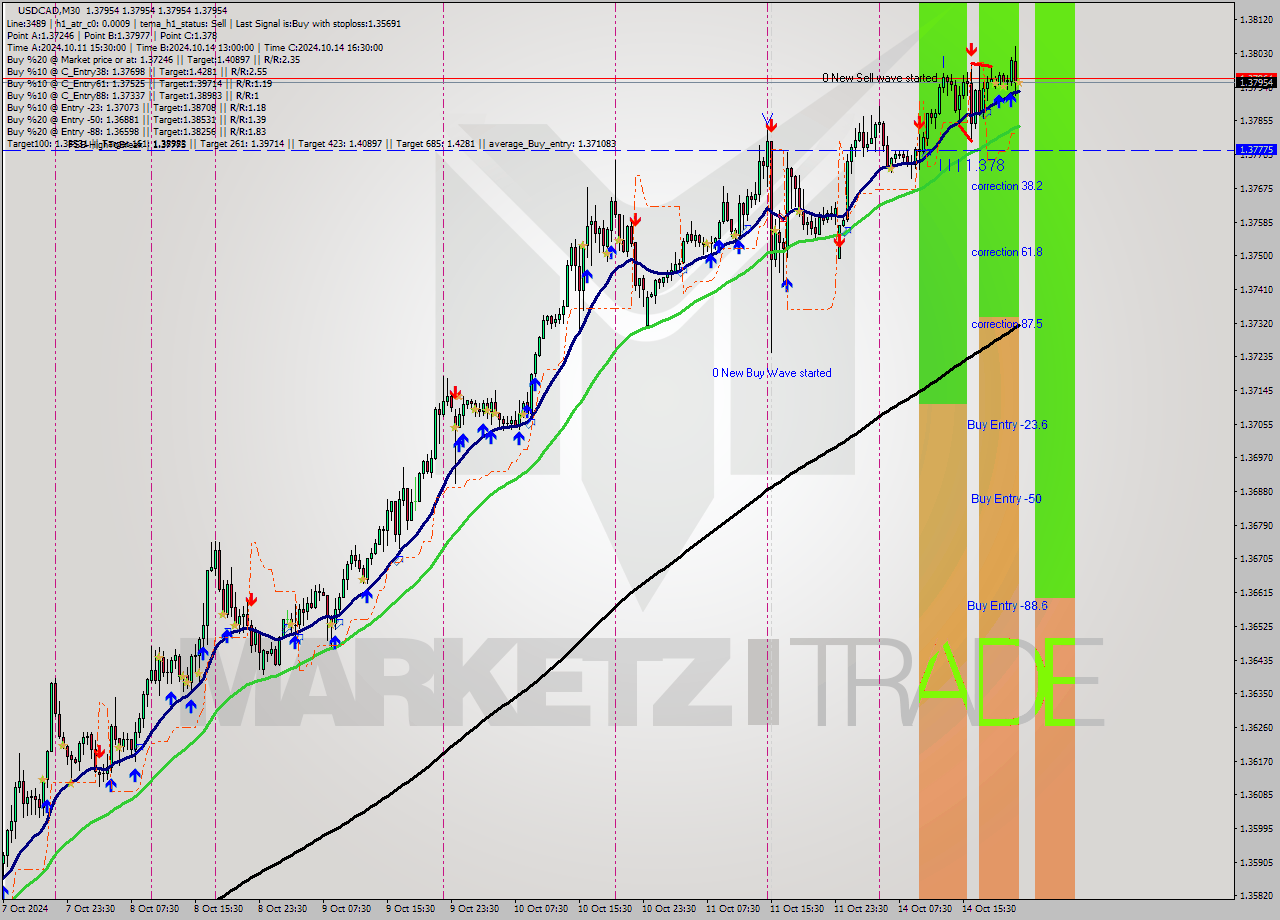This screenshot has height=920, width=1280.
Task: Click the 1.36260 price axis label
Action: (x=1256, y=727)
